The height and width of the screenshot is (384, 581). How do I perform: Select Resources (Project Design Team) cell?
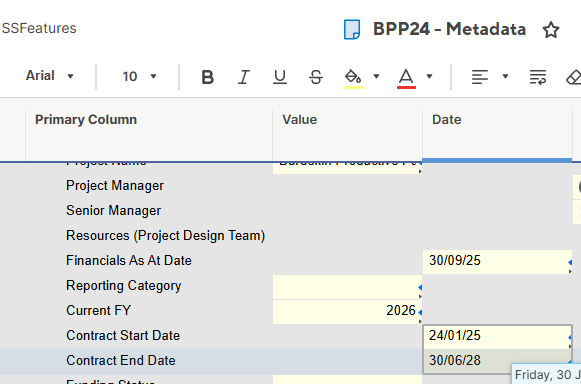pyautogui.click(x=165, y=235)
